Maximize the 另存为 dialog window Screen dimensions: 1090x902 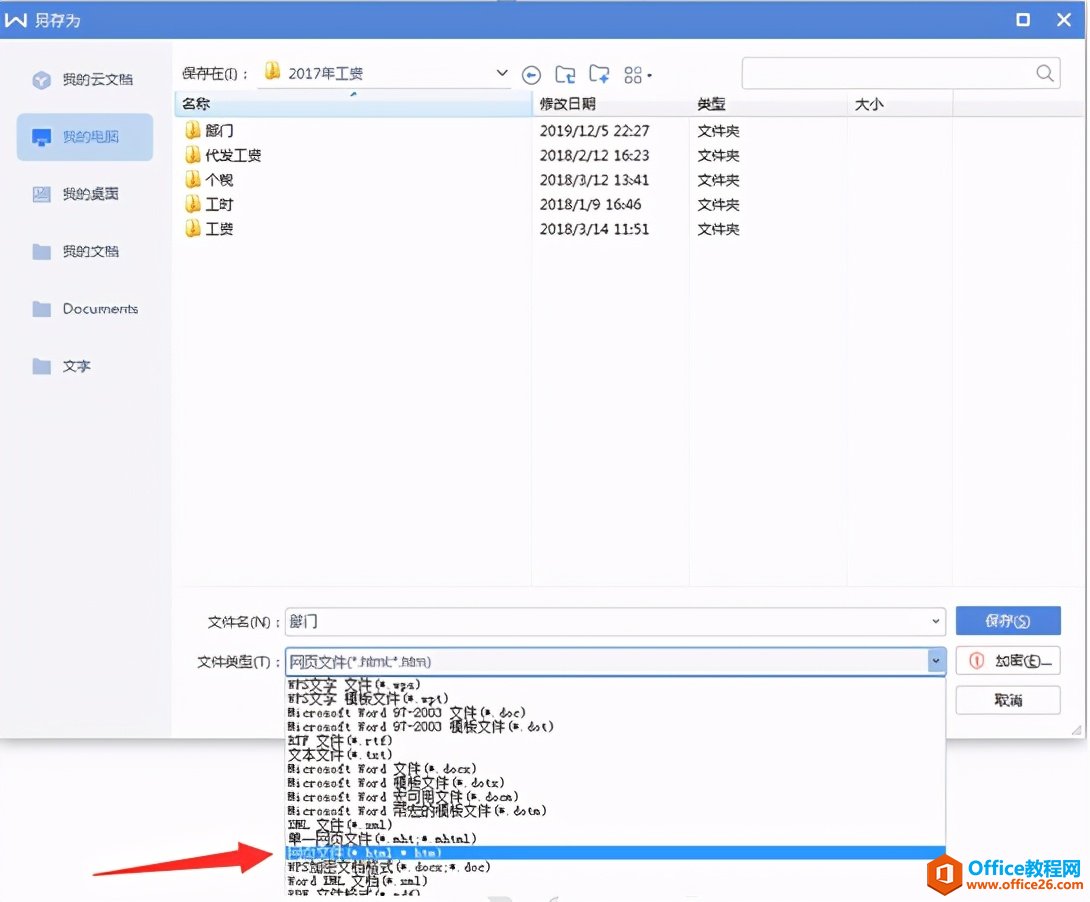[x=1023, y=19]
